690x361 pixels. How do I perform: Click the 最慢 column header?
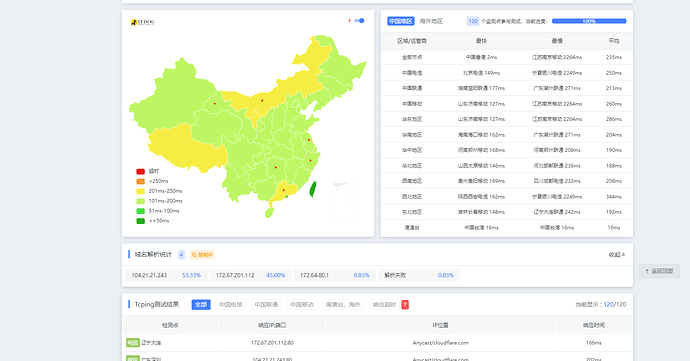pyautogui.click(x=557, y=41)
